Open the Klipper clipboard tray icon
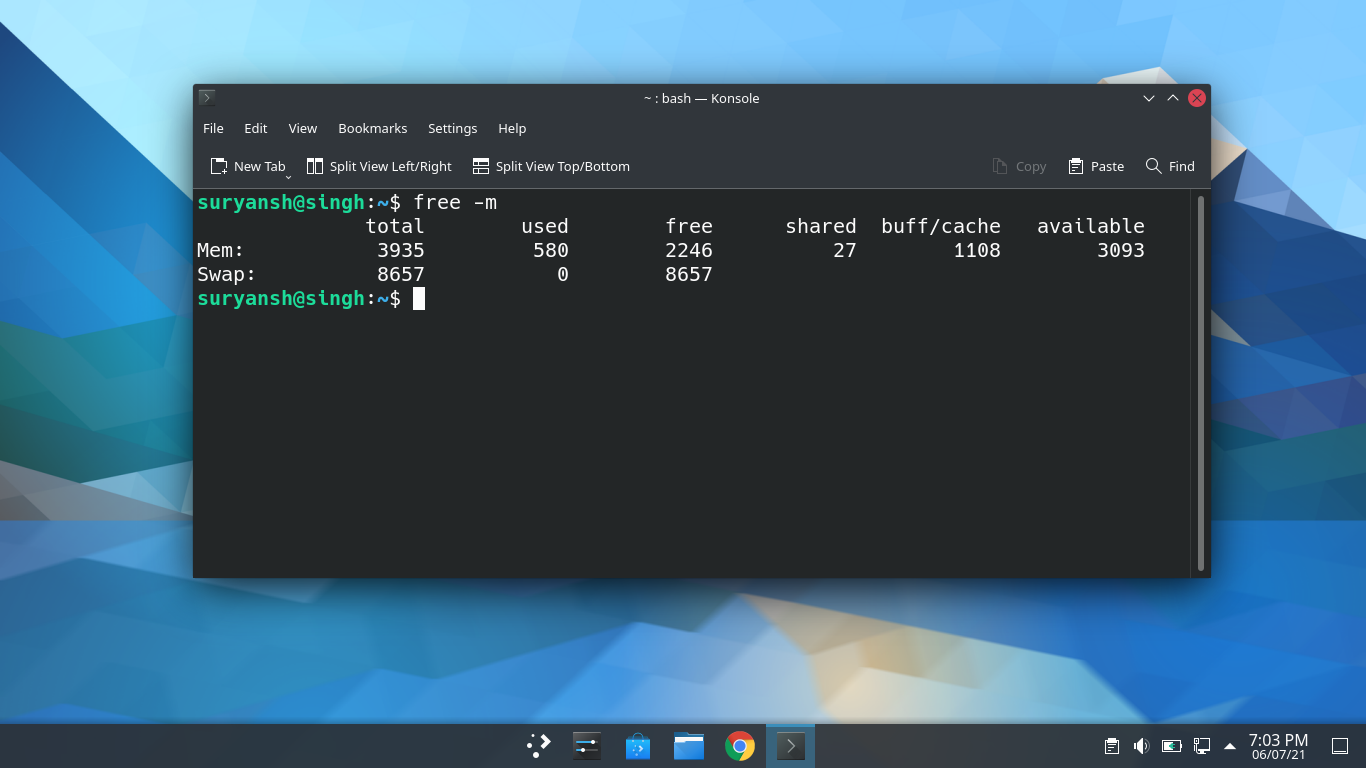 coord(1110,745)
